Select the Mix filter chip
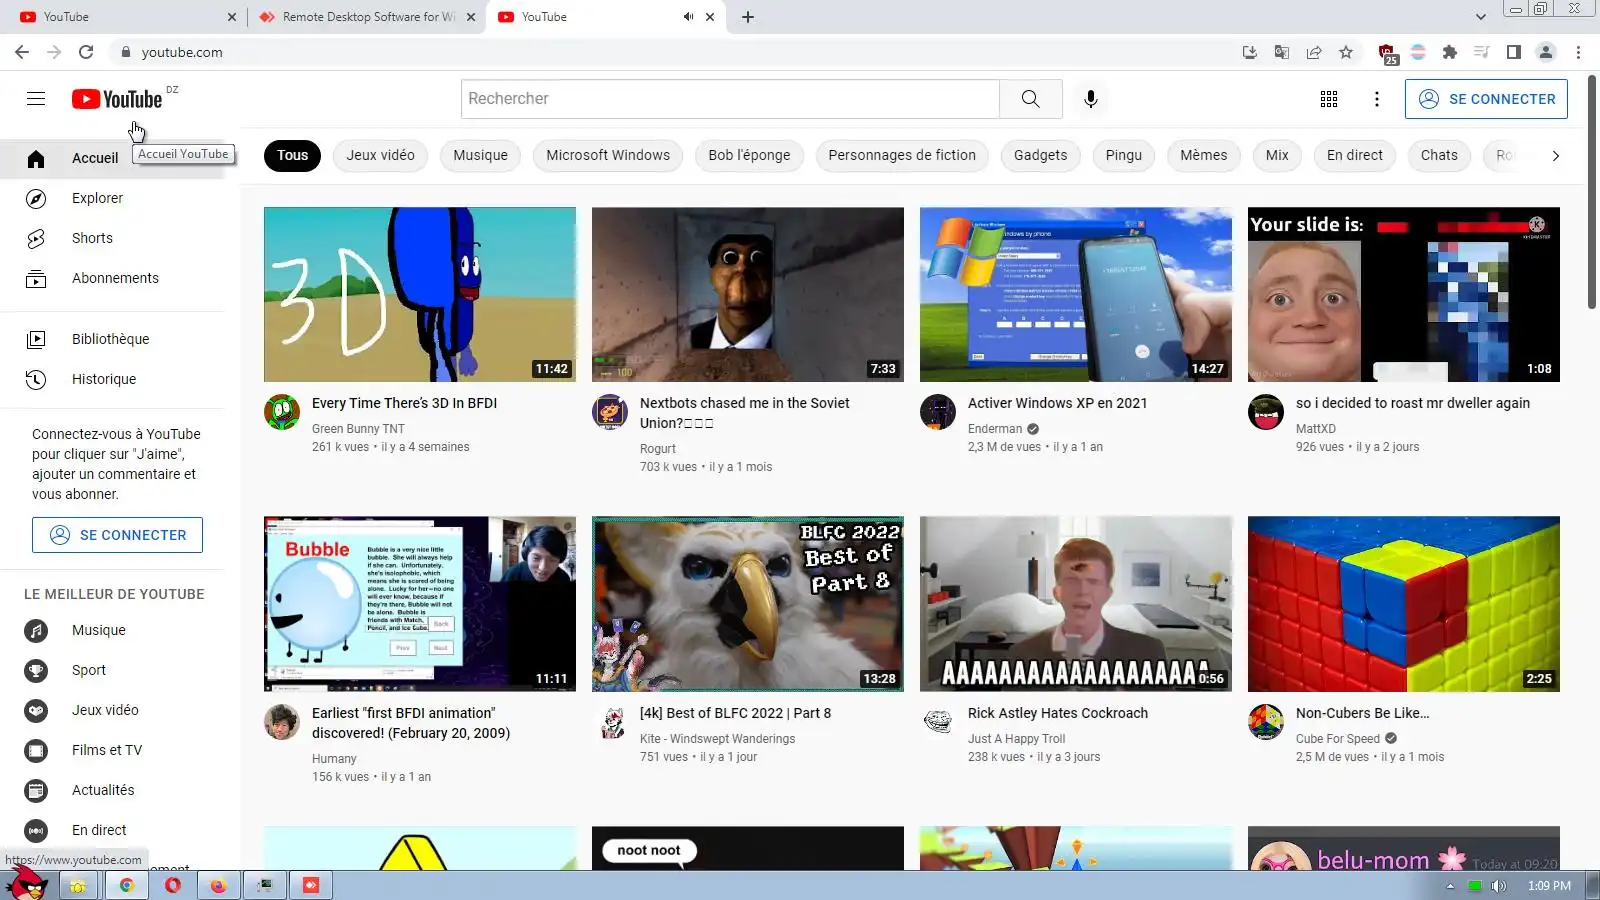Viewport: 1600px width, 900px height. [1277, 155]
